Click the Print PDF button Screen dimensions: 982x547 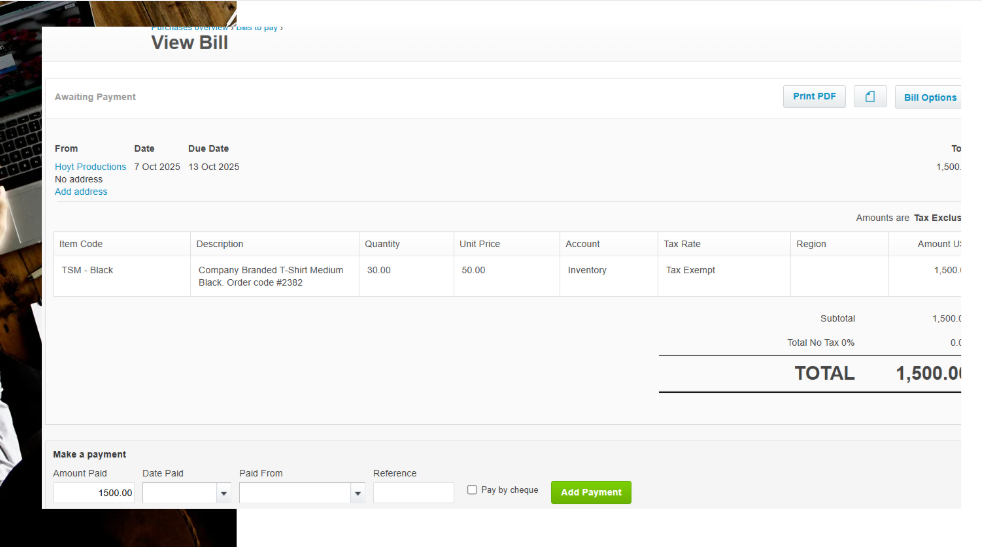(x=814, y=96)
